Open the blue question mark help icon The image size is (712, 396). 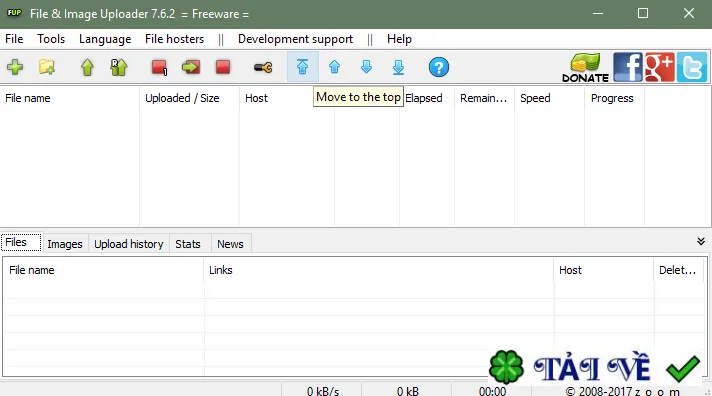439,67
